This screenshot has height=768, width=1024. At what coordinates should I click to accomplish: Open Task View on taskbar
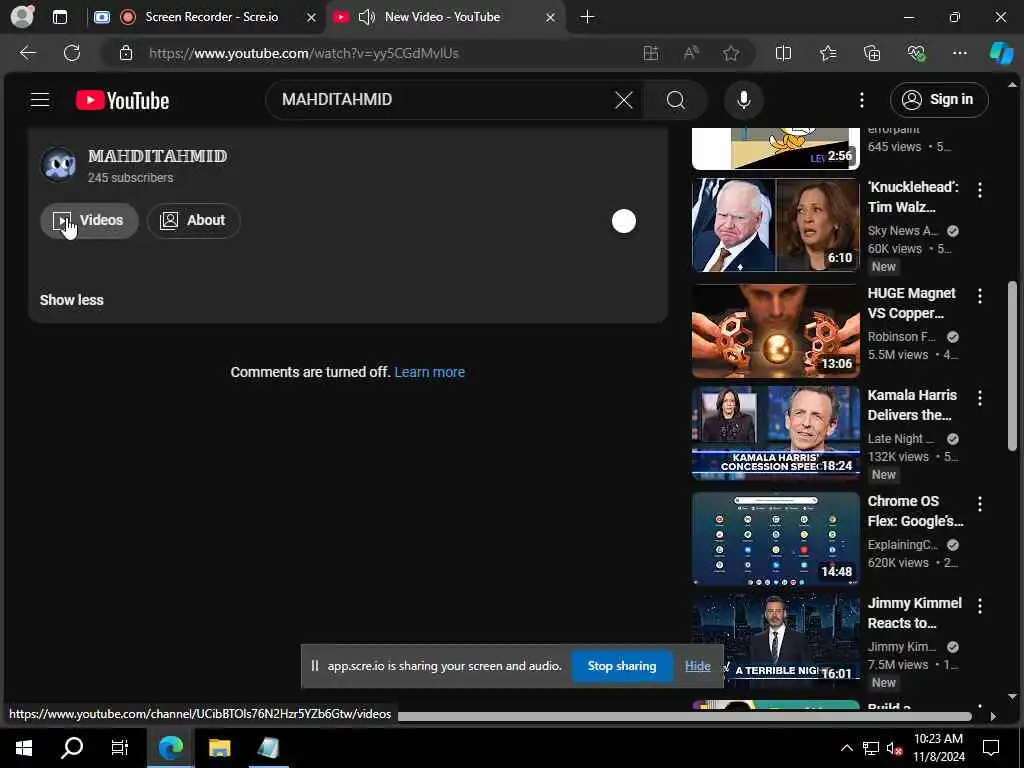tap(120, 748)
